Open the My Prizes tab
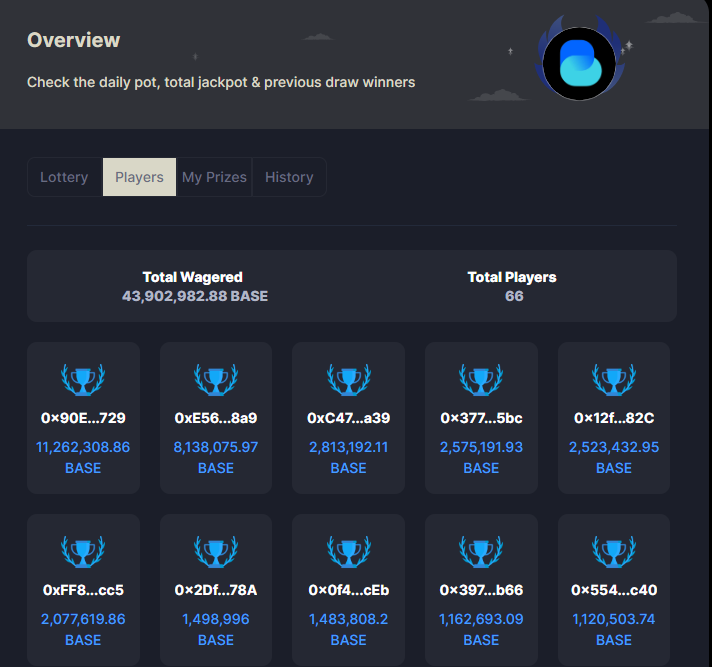 (214, 177)
